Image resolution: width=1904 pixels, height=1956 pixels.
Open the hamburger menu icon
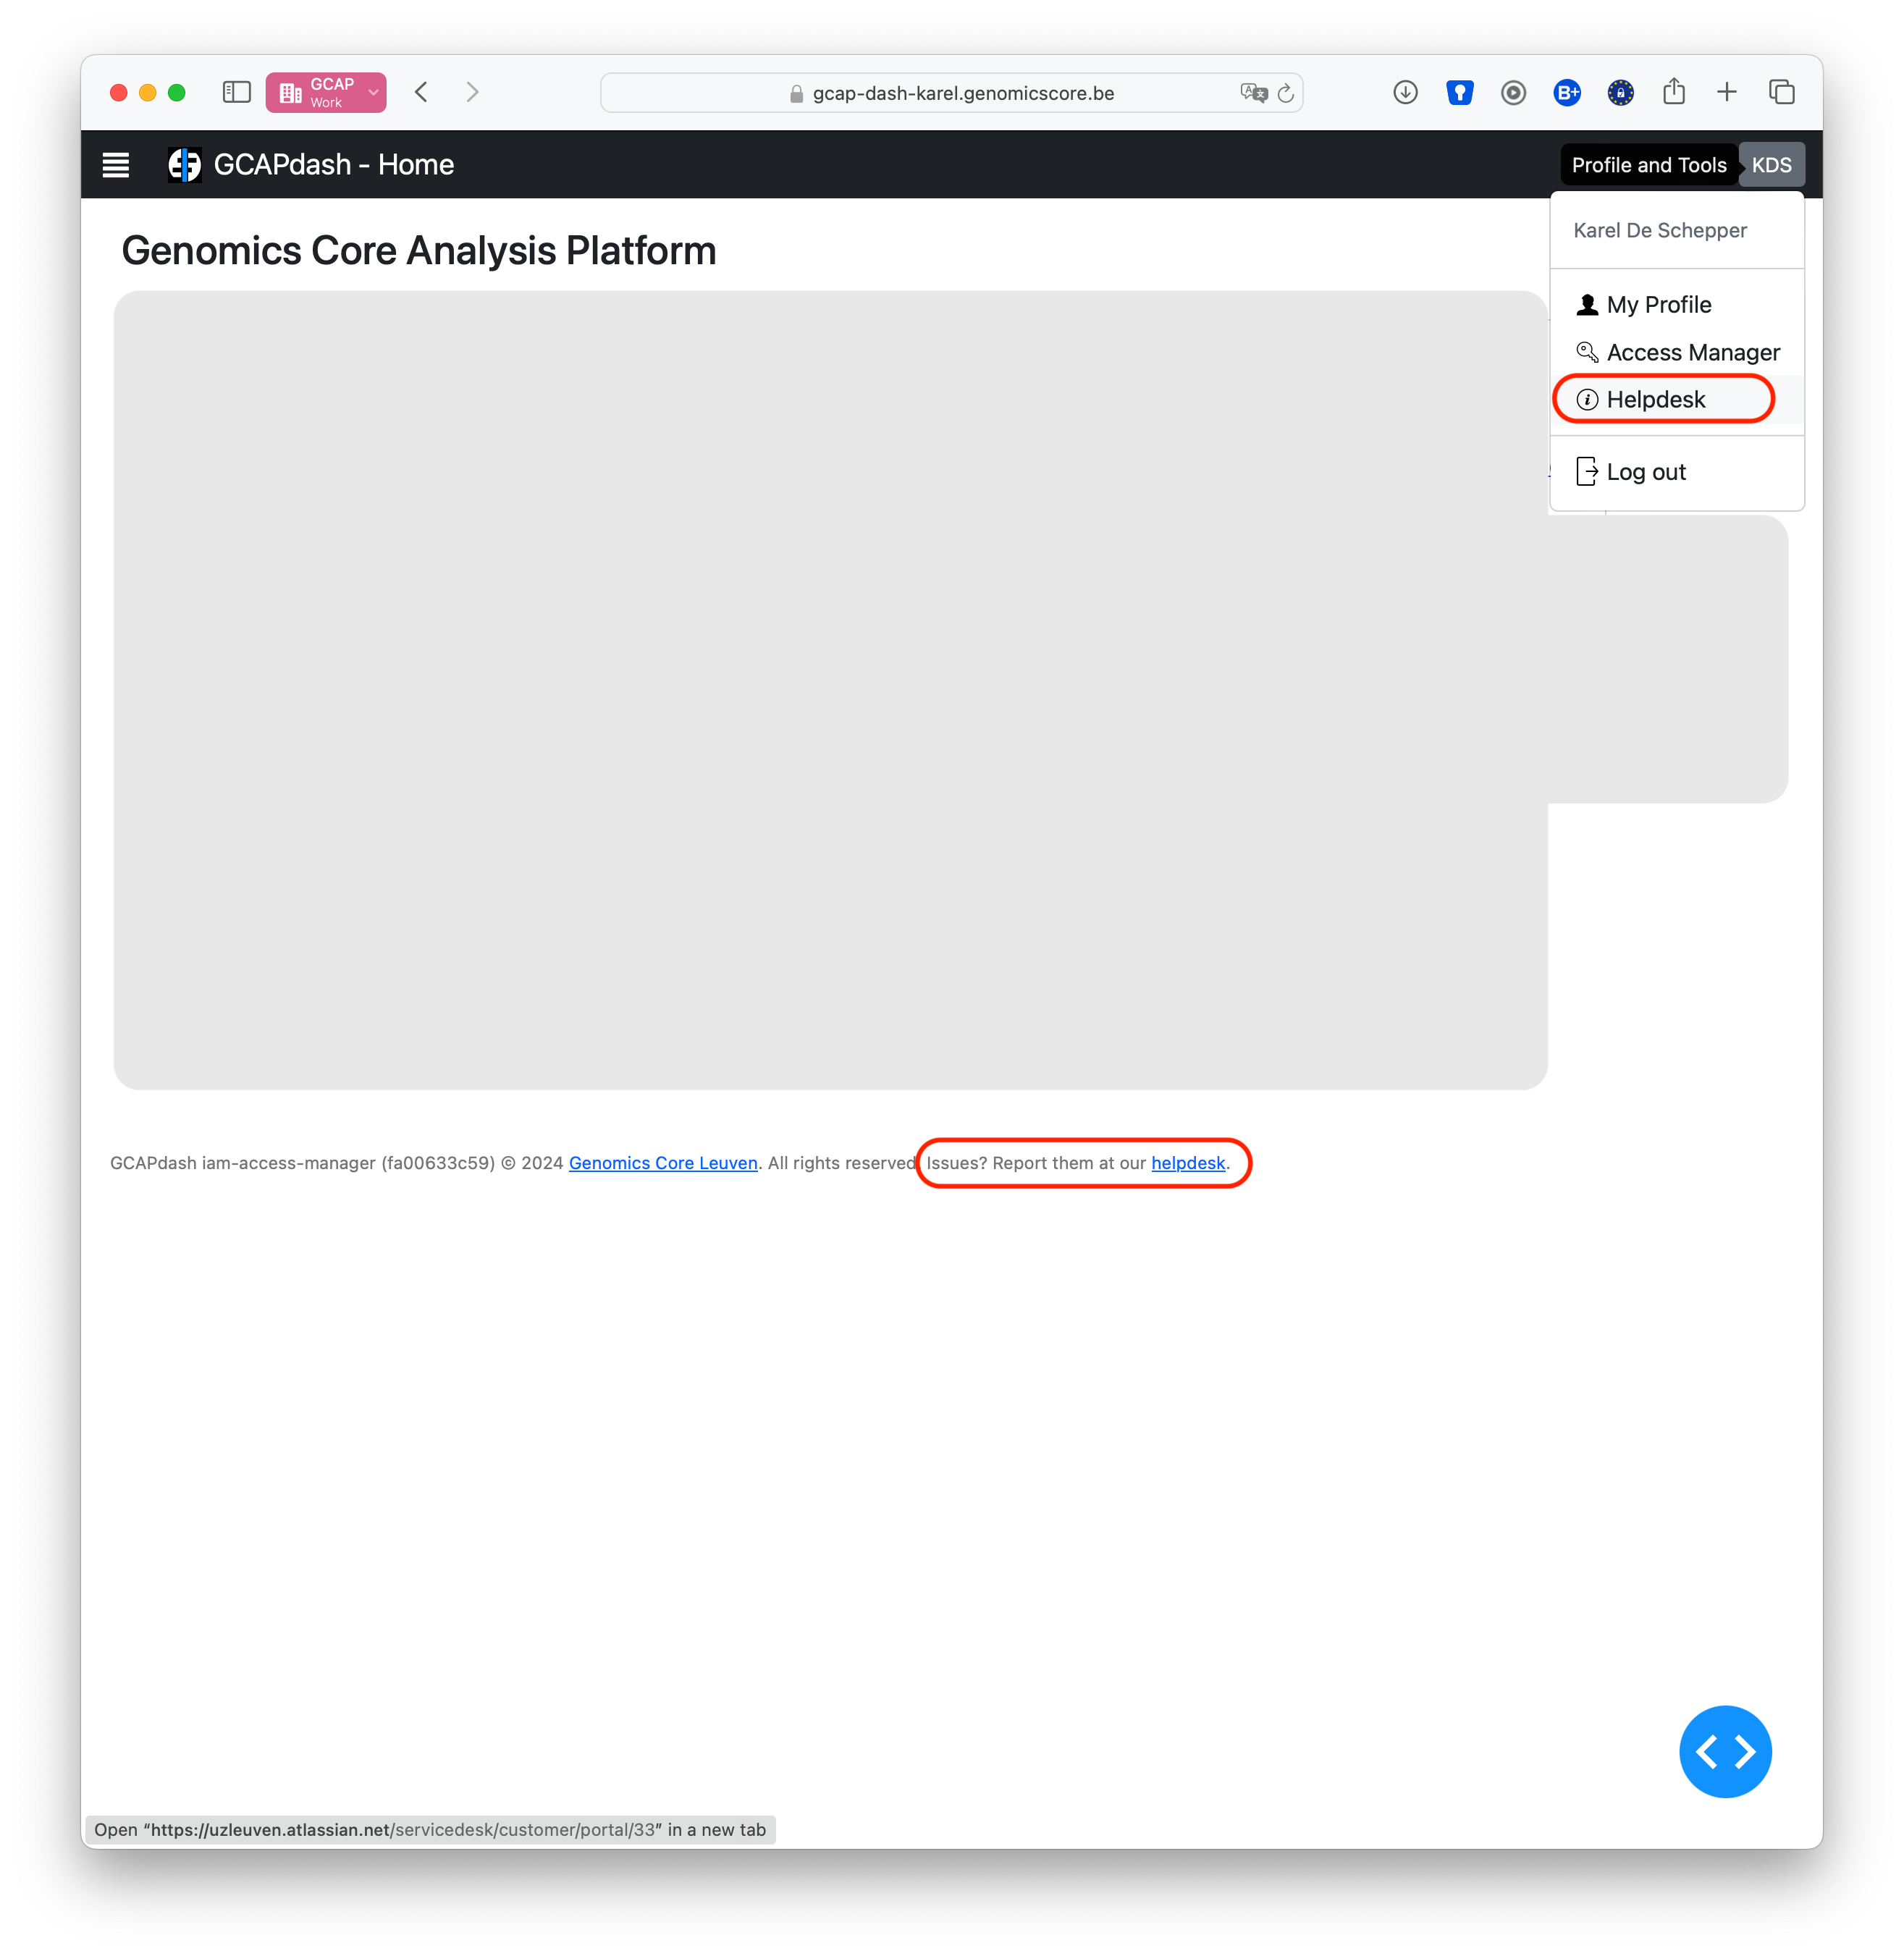(114, 164)
